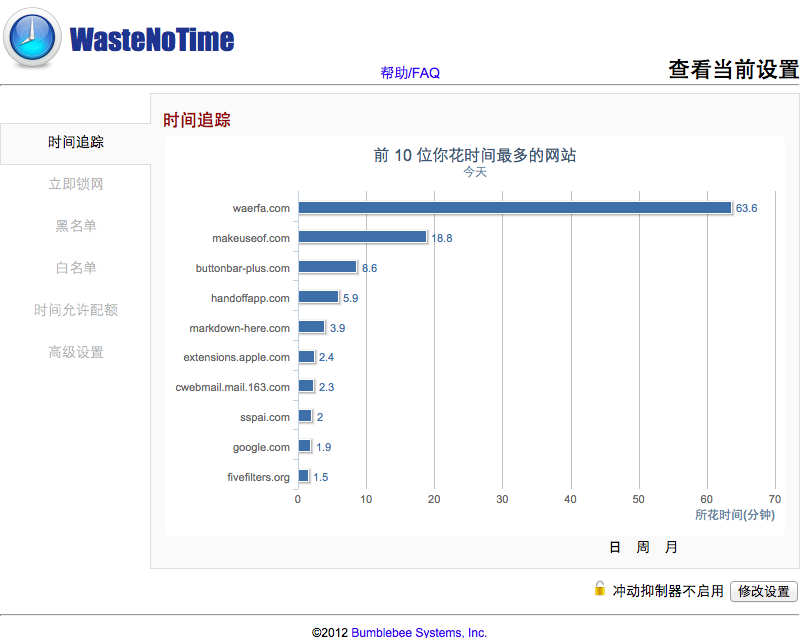Open the 时间追踪 tab

tap(76, 142)
